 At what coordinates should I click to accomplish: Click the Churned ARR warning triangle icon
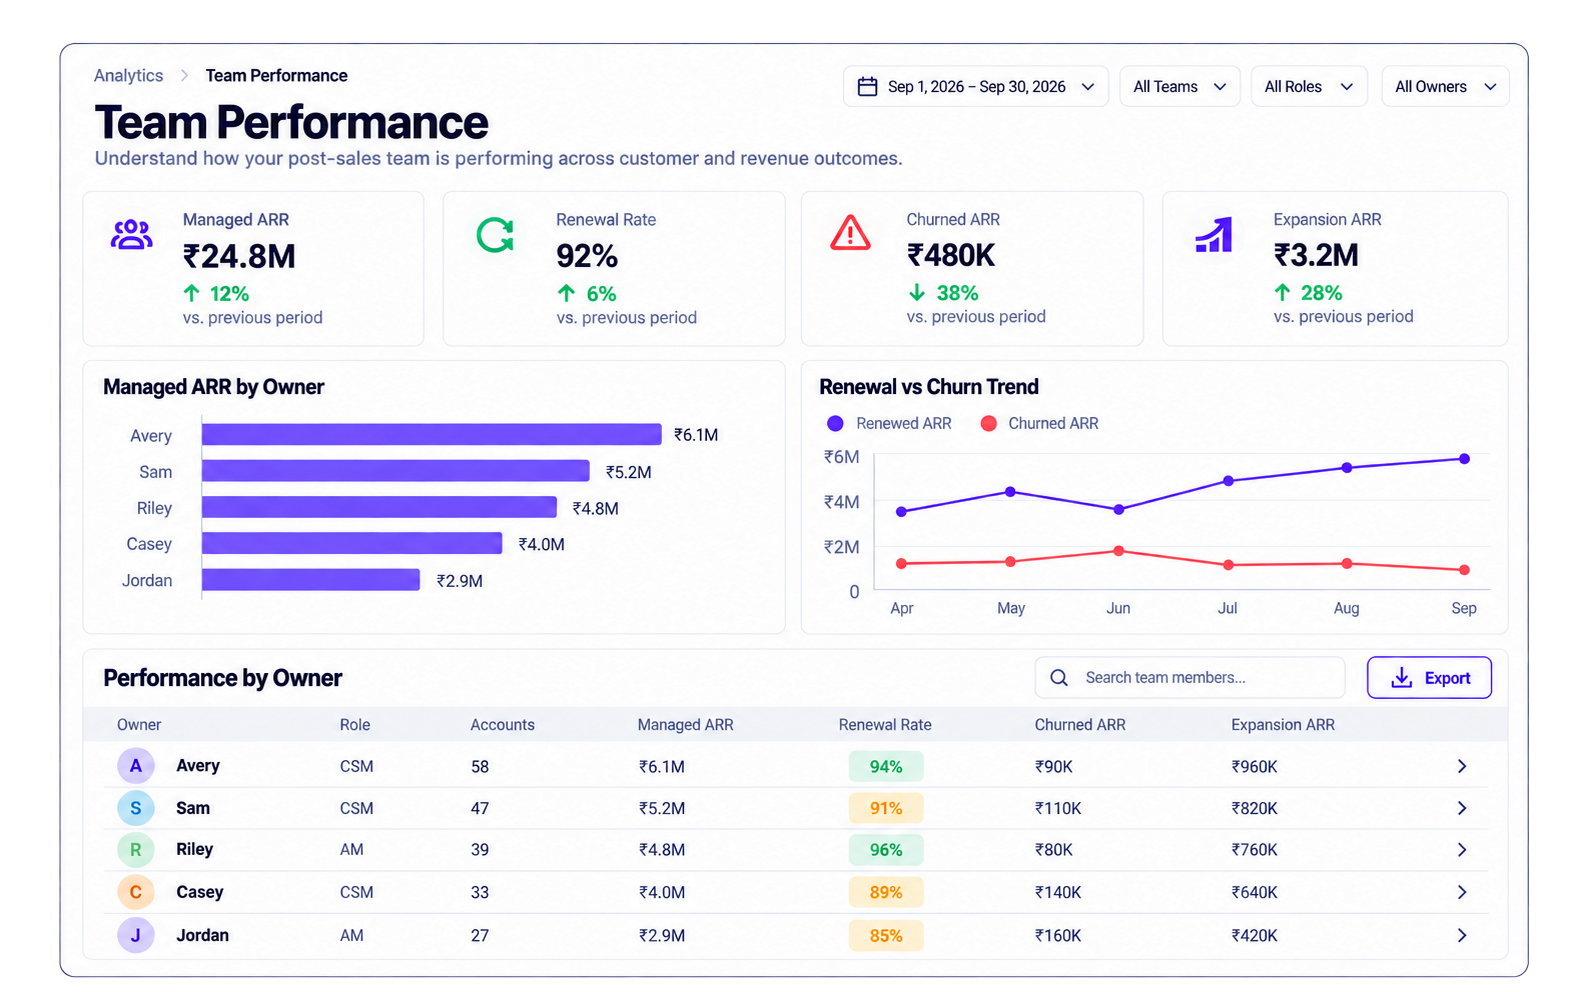coord(850,233)
